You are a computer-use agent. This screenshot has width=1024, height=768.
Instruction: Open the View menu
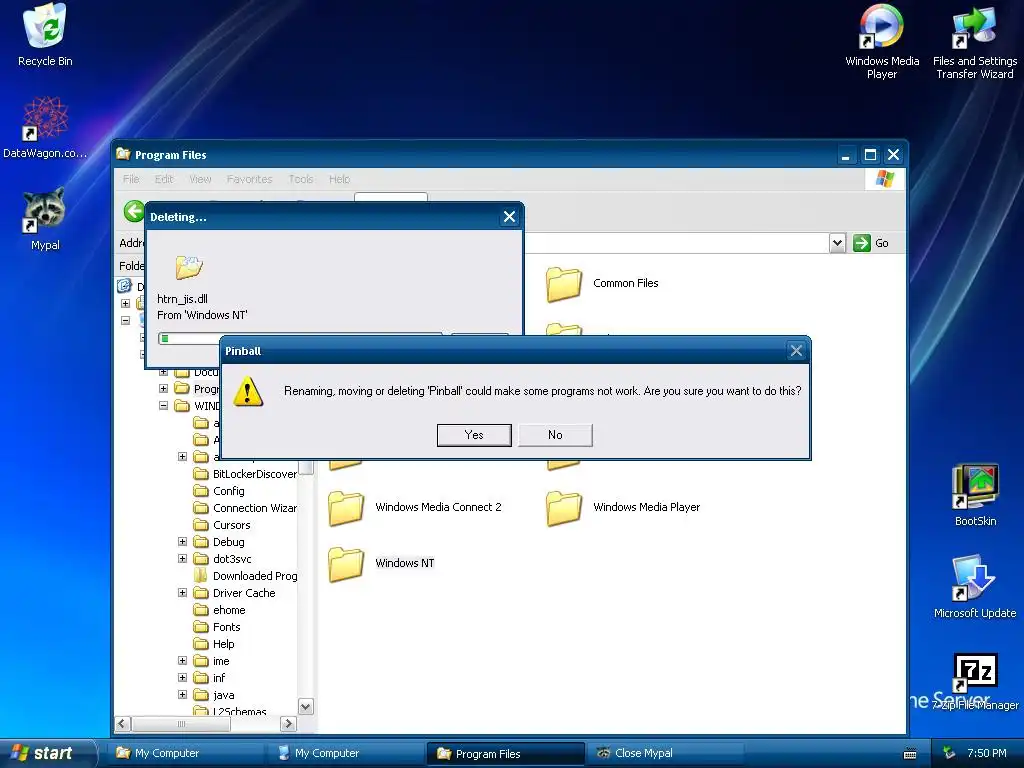[x=200, y=179]
